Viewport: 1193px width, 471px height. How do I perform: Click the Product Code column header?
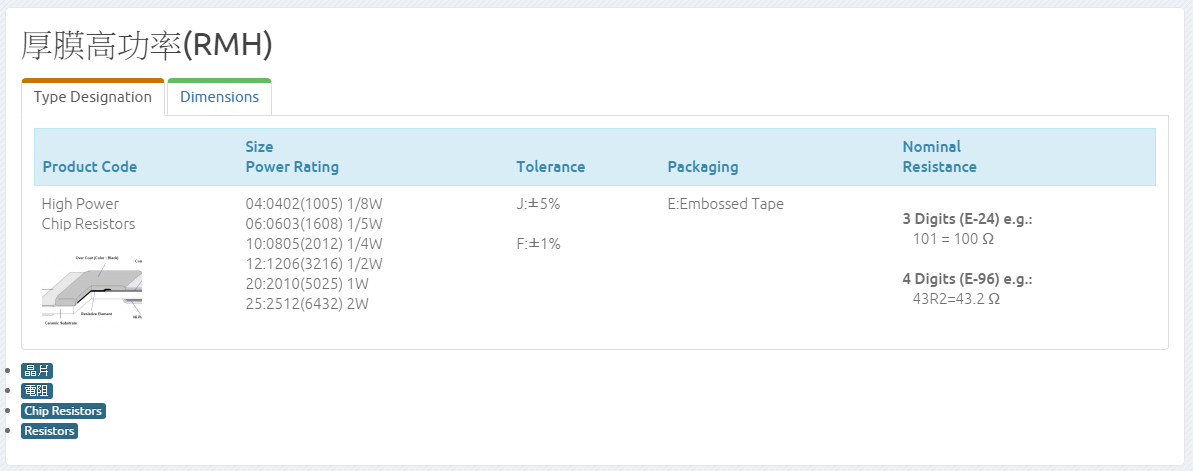pyautogui.click(x=90, y=167)
